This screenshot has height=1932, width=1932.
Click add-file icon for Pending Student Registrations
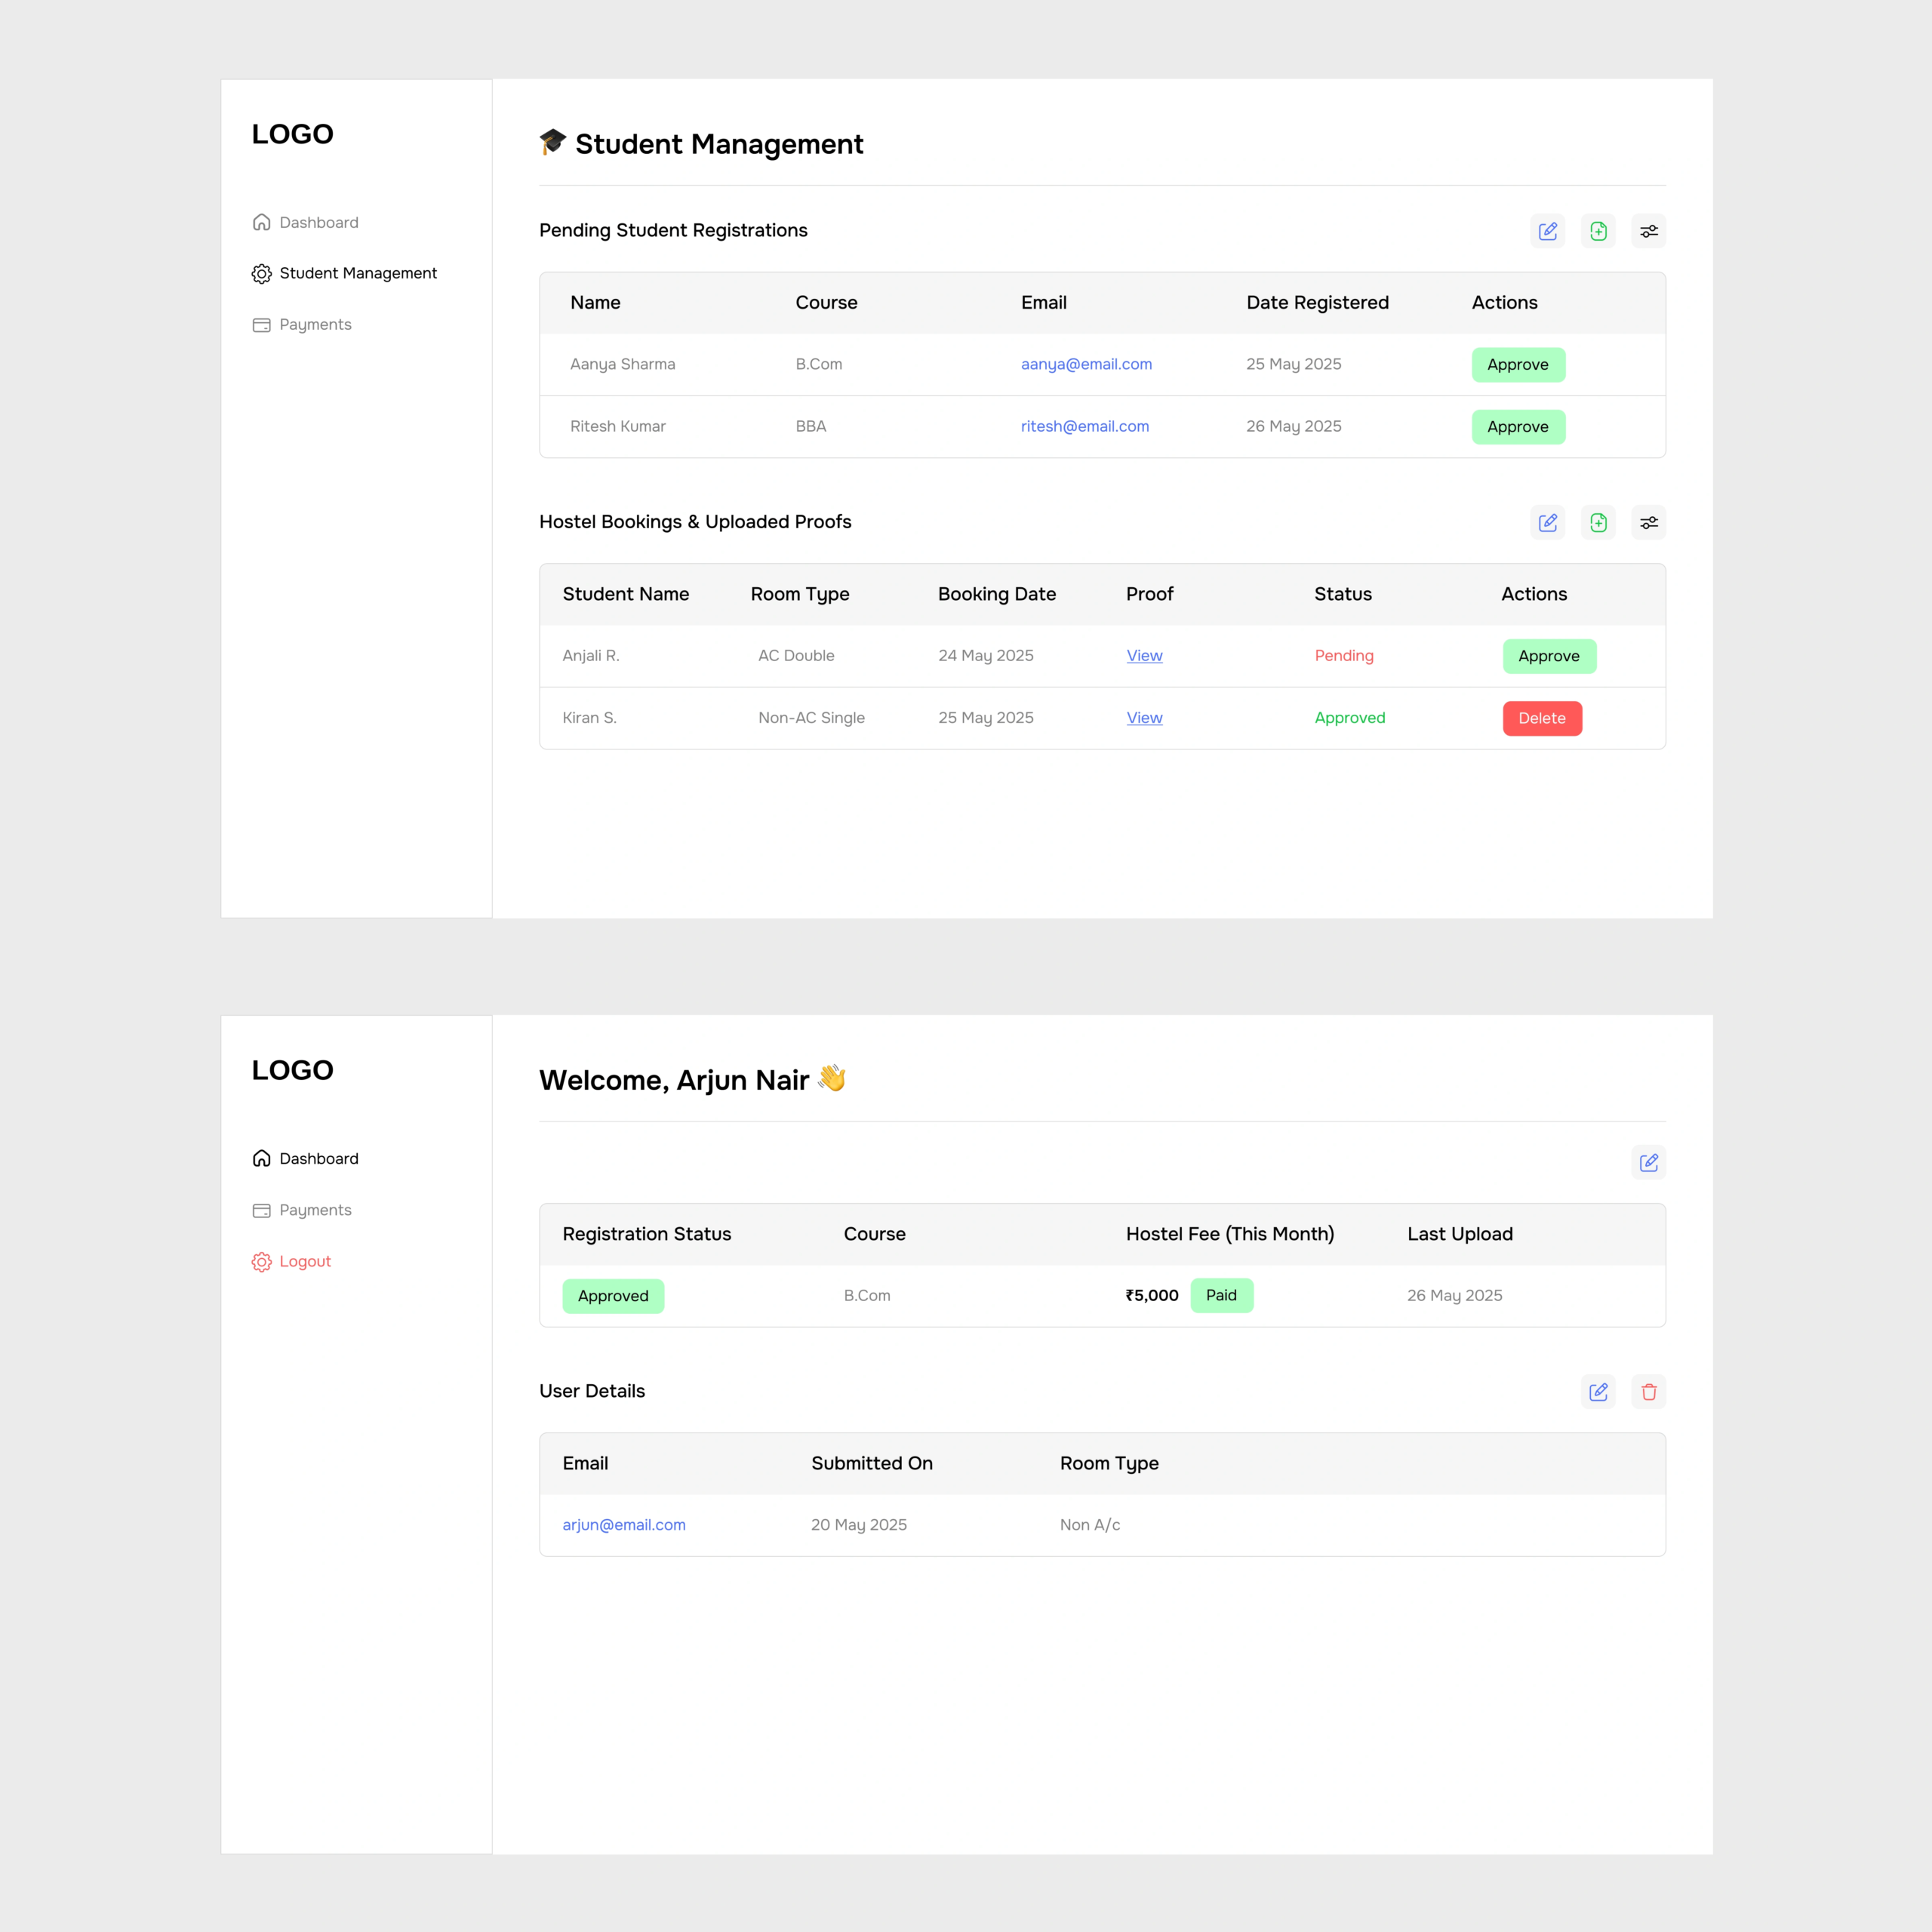tap(1598, 231)
